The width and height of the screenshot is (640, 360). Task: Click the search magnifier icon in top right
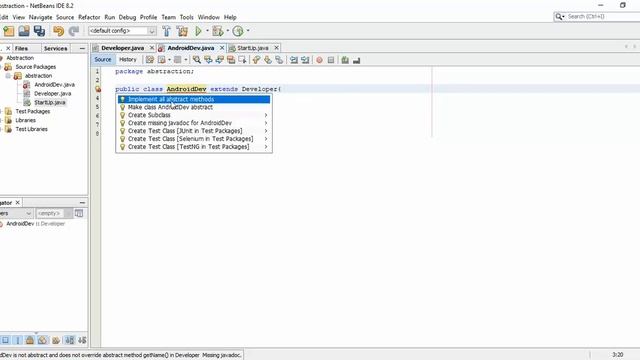tap(558, 16)
